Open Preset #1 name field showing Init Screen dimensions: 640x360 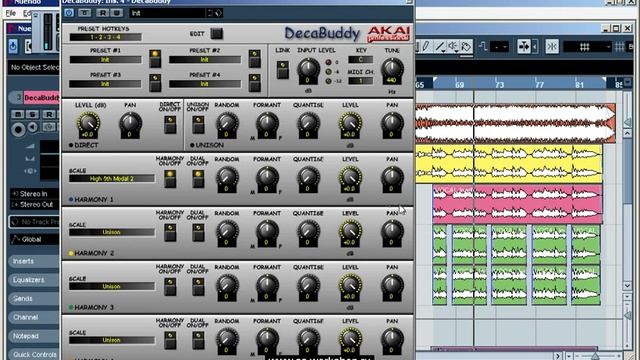(x=106, y=60)
